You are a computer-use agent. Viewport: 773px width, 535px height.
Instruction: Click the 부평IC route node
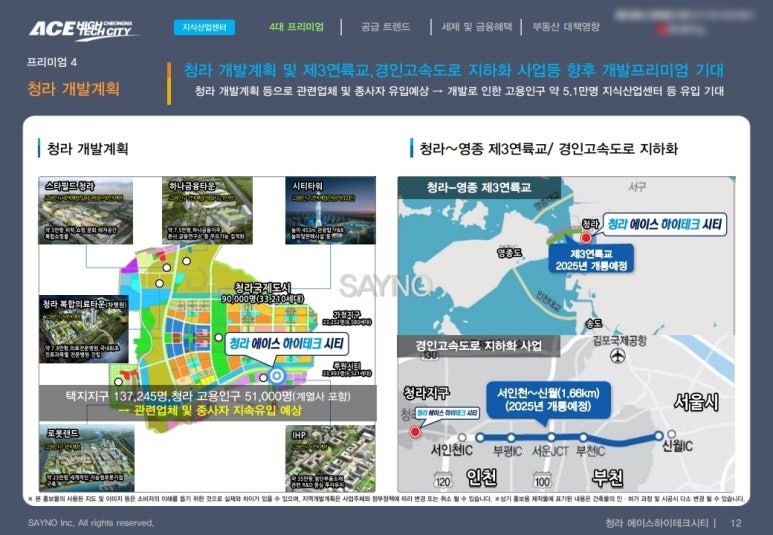point(511,437)
